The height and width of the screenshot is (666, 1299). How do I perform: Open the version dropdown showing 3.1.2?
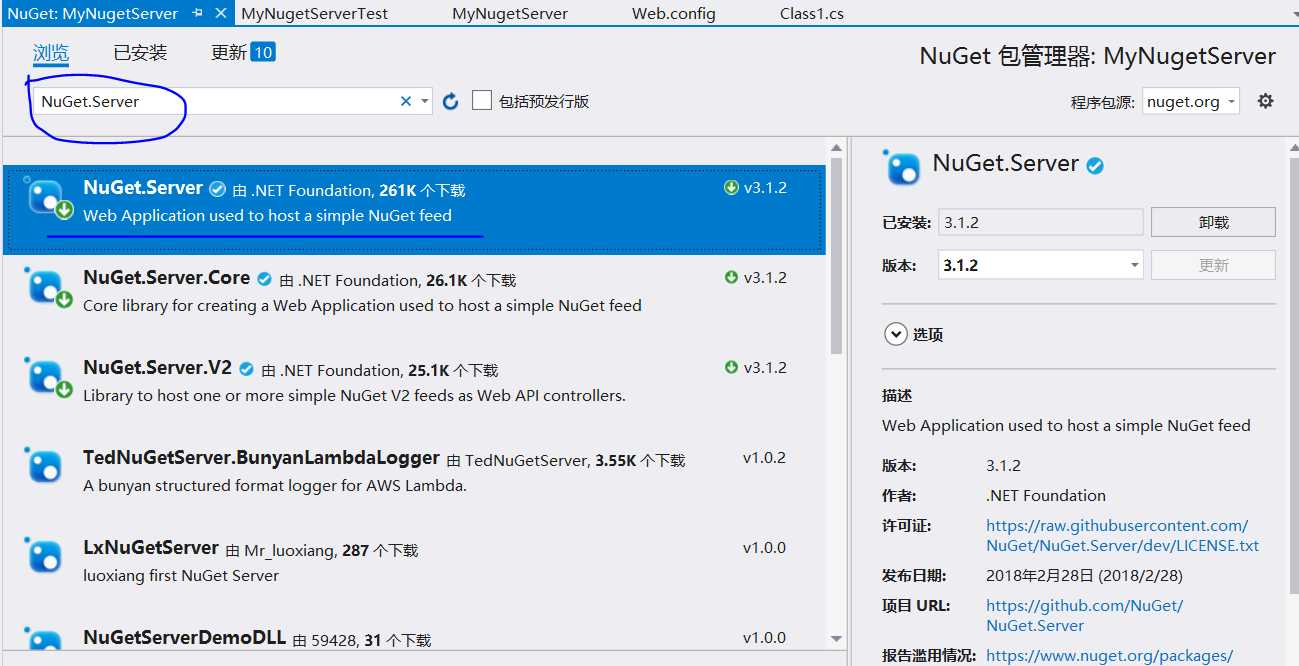coord(1041,265)
